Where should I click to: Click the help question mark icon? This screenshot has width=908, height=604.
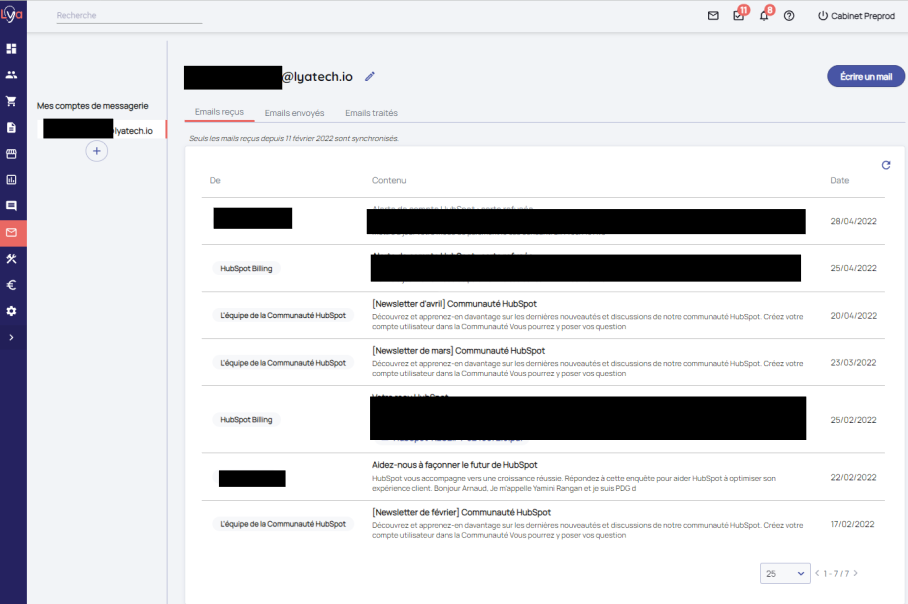[789, 16]
